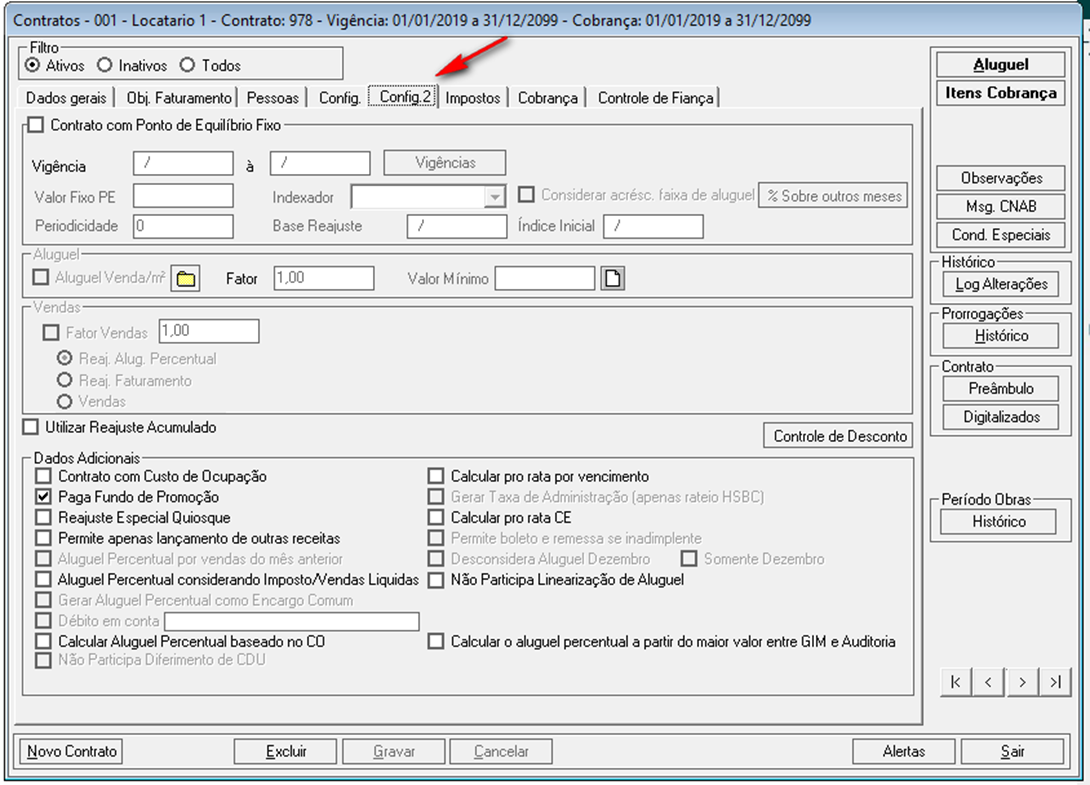Click the Preâmbulo button
This screenshot has height=785, width=1090.
(x=1001, y=389)
